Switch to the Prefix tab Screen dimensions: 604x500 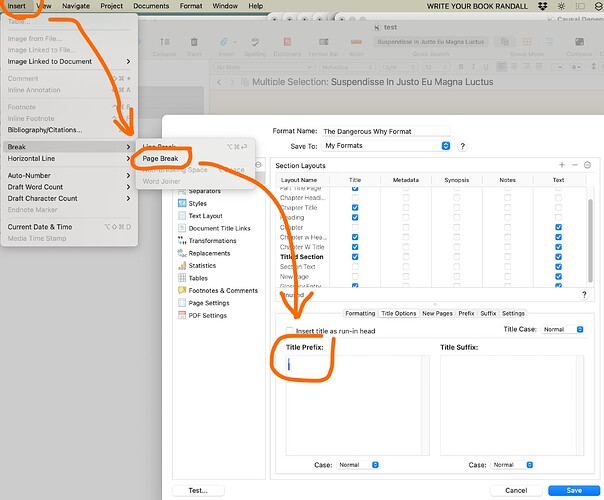(466, 313)
